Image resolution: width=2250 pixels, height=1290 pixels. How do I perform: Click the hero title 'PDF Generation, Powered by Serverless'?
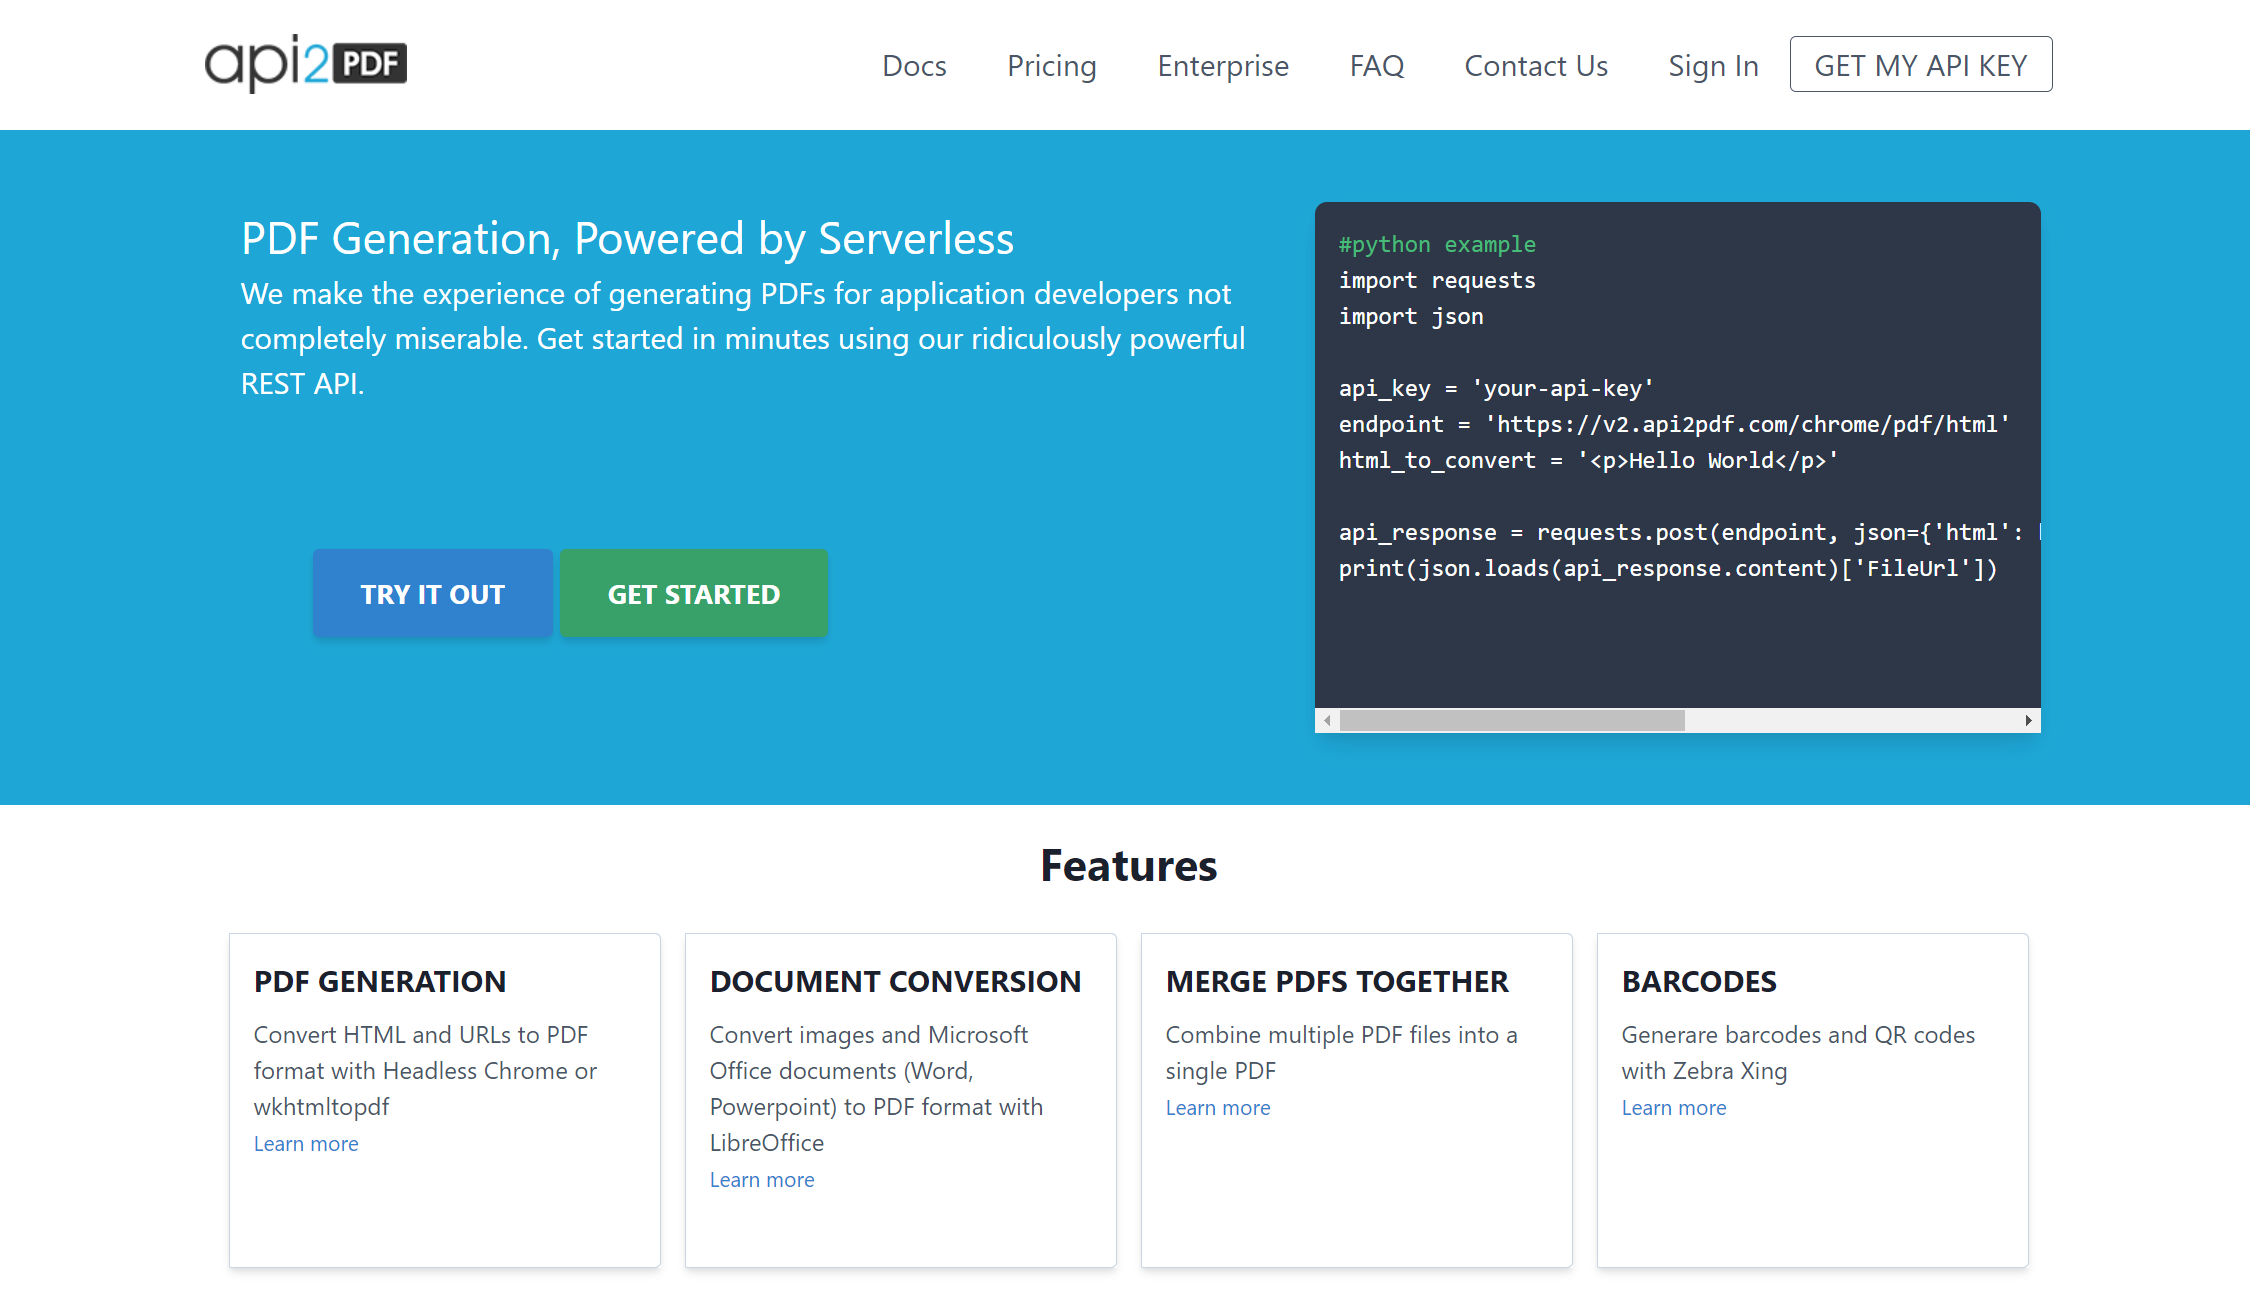click(628, 238)
